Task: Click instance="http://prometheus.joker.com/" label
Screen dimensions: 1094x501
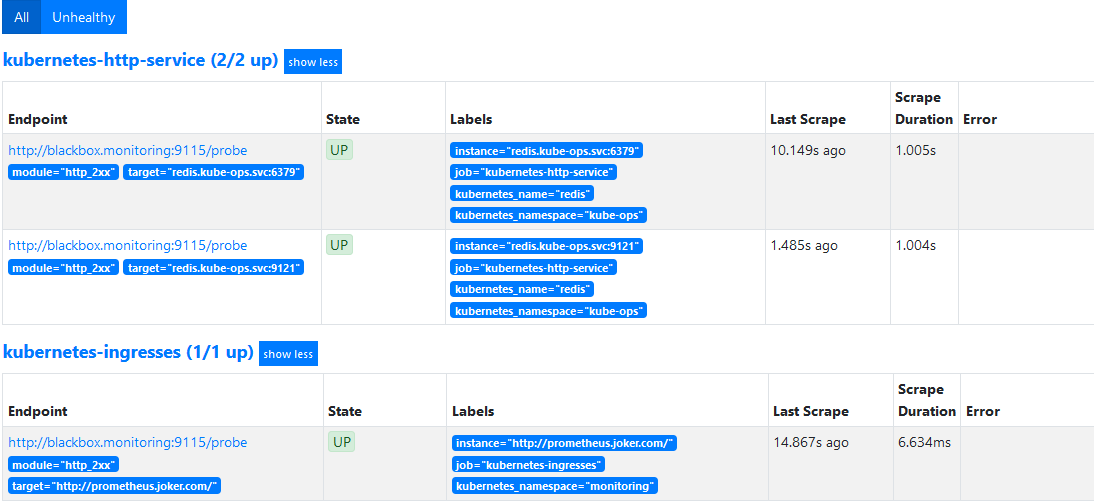Action: point(564,443)
